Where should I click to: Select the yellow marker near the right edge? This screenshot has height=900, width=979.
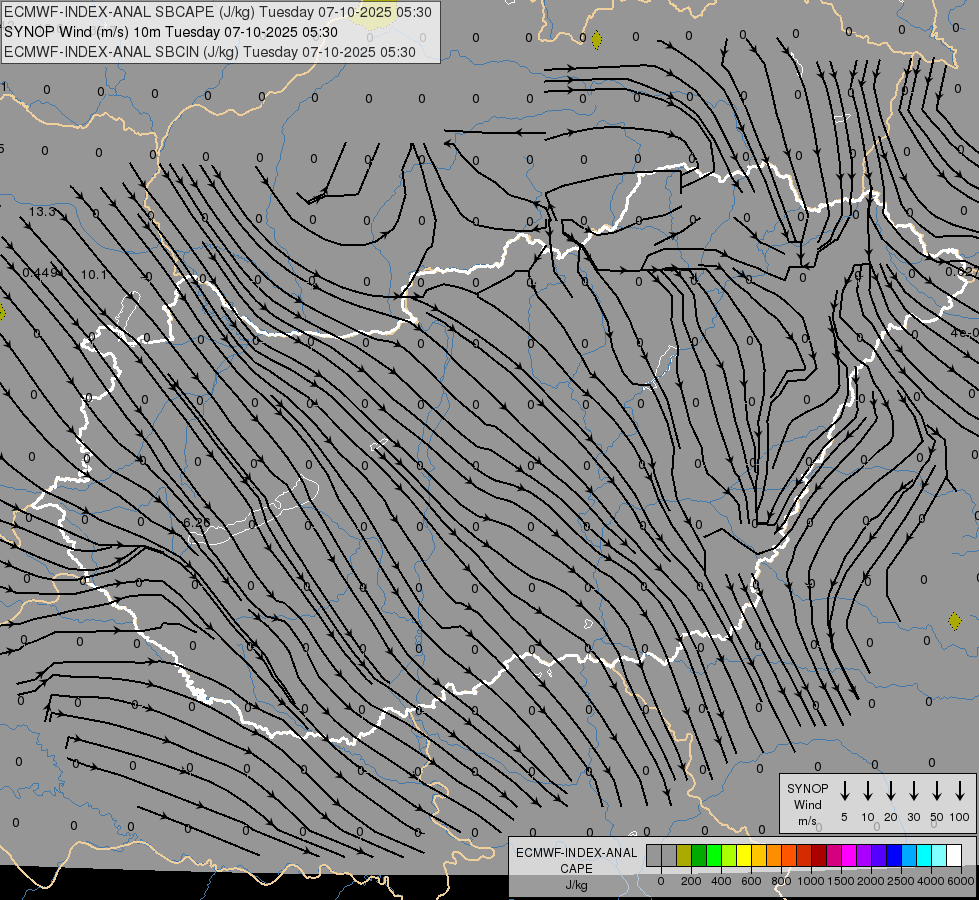[x=955, y=621]
